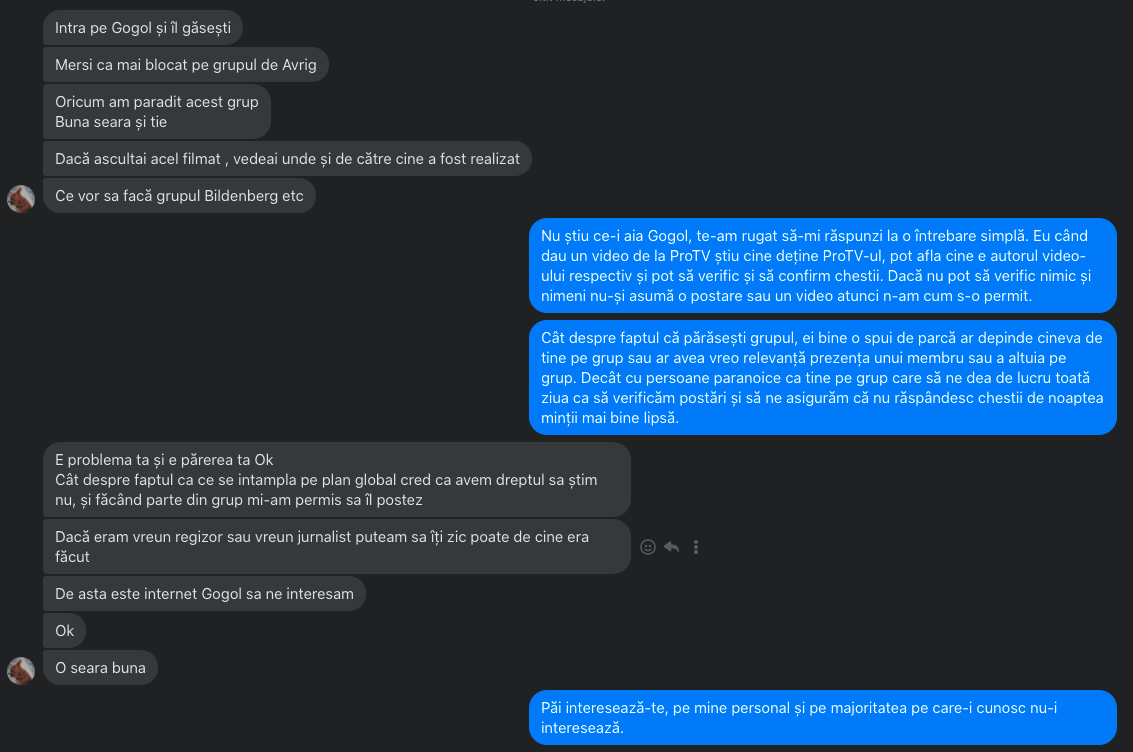This screenshot has height=752, width=1133.
Task: Select the 'O seara buna' message bubble
Action: click(100, 668)
